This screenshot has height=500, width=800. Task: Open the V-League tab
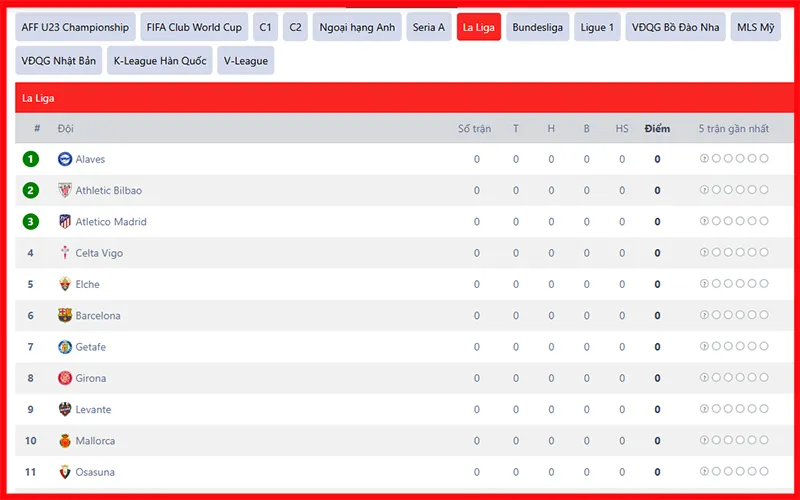pos(245,61)
